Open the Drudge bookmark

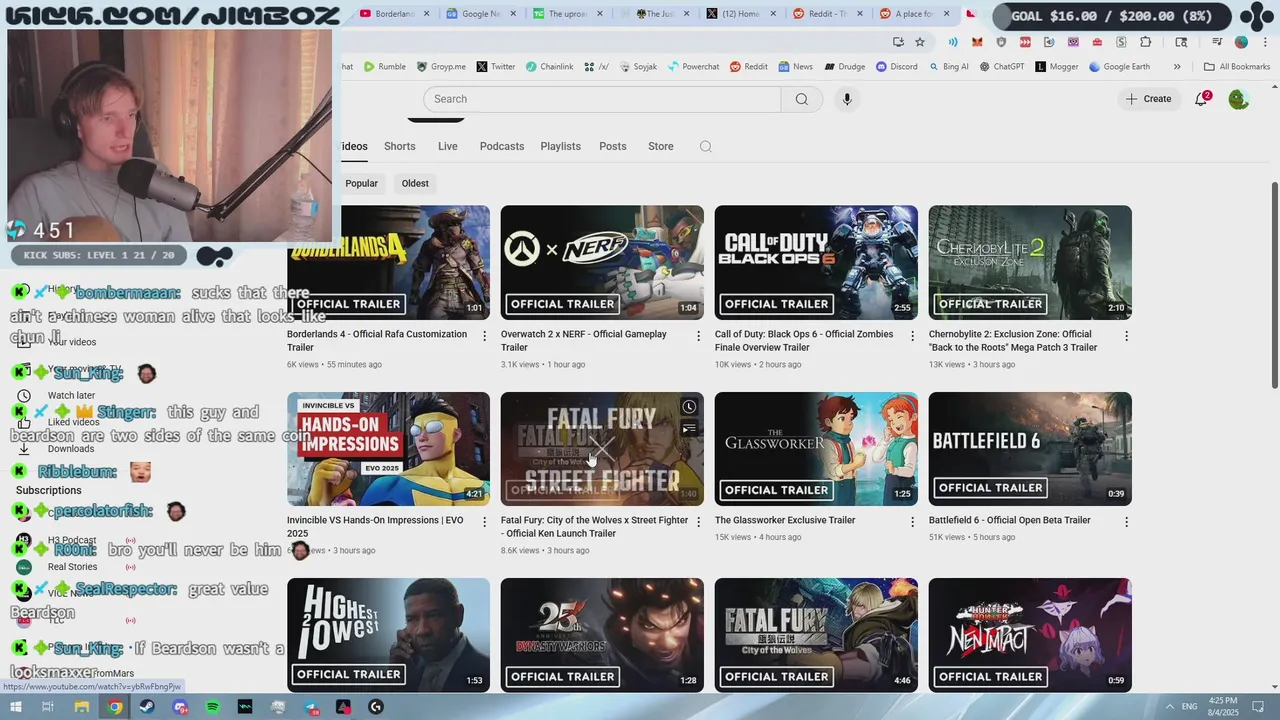click(x=844, y=67)
